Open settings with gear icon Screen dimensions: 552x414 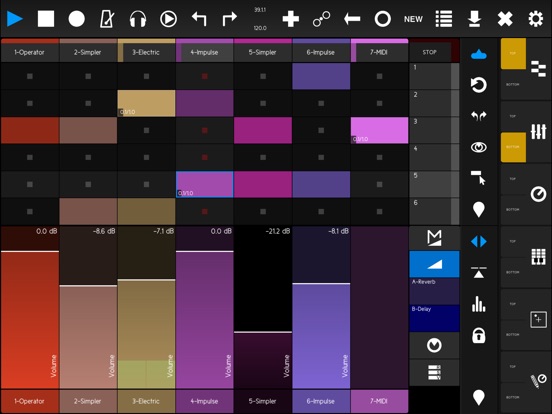tap(535, 19)
